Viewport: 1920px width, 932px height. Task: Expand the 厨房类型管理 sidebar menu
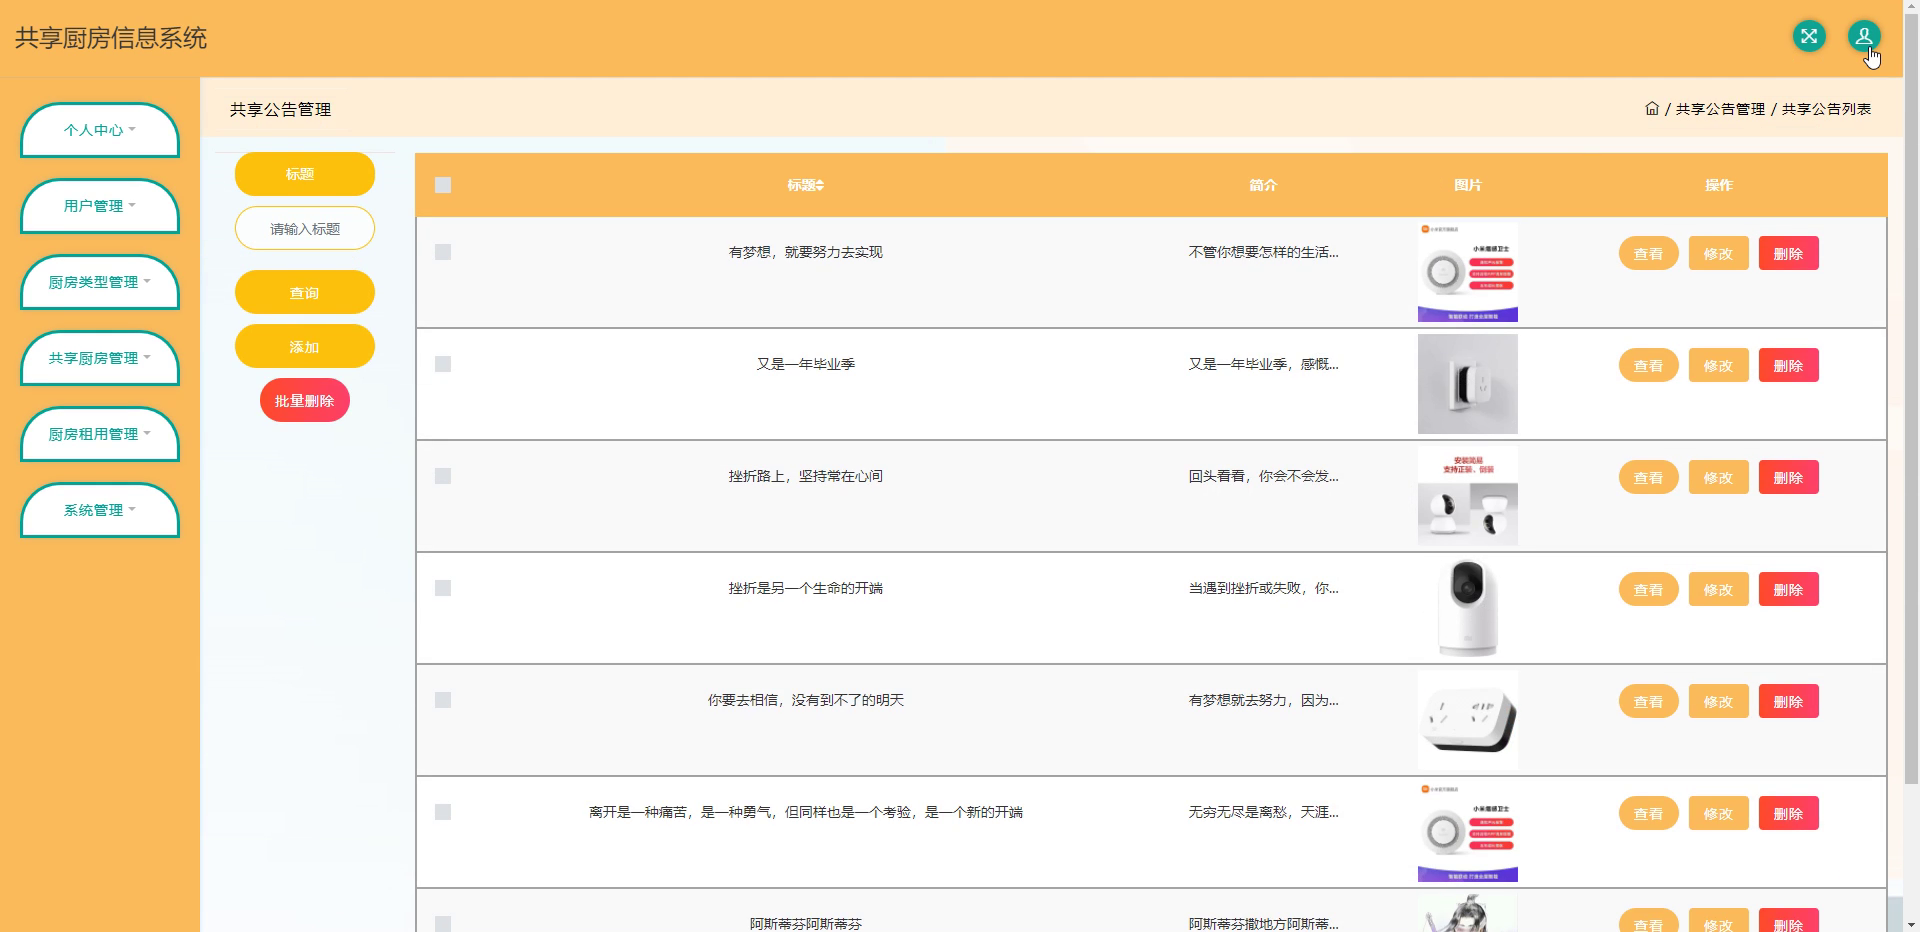click(x=100, y=282)
